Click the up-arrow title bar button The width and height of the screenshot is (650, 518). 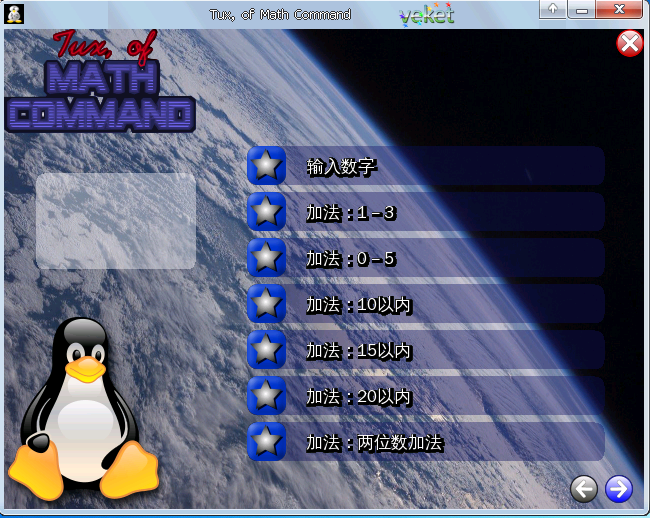click(x=553, y=10)
